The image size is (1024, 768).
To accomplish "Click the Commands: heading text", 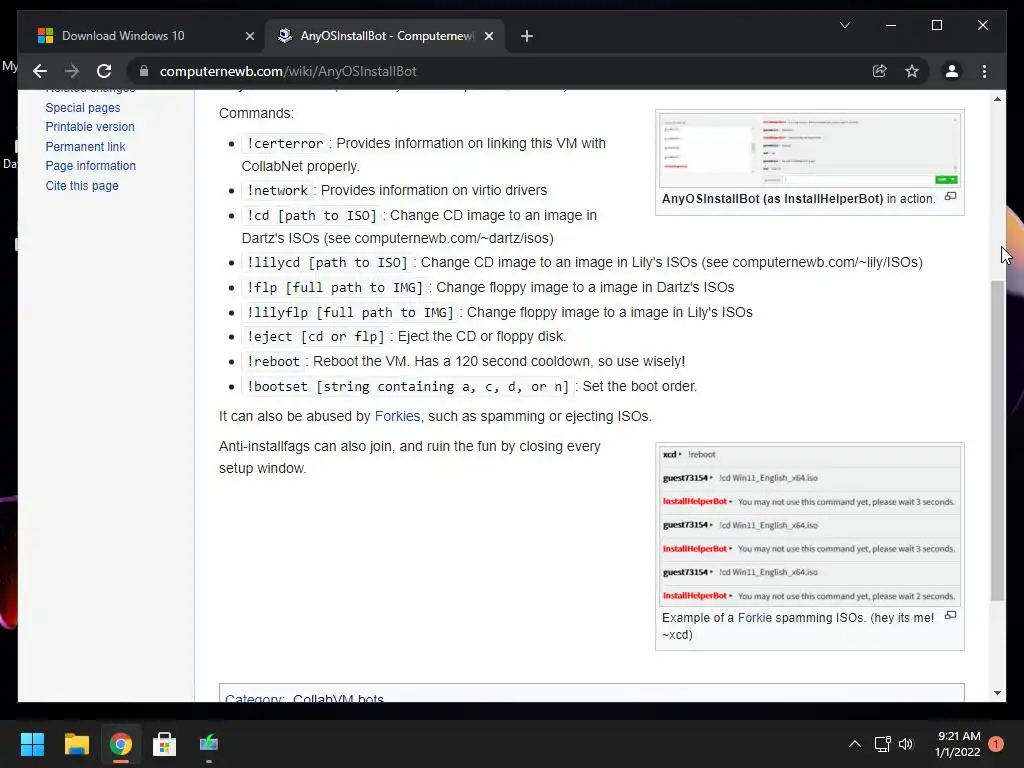I will (256, 113).
